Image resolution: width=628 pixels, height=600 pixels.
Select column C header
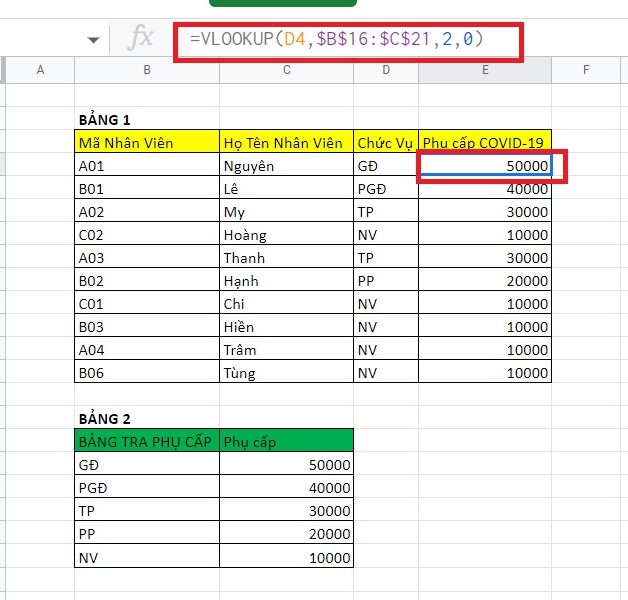(286, 70)
